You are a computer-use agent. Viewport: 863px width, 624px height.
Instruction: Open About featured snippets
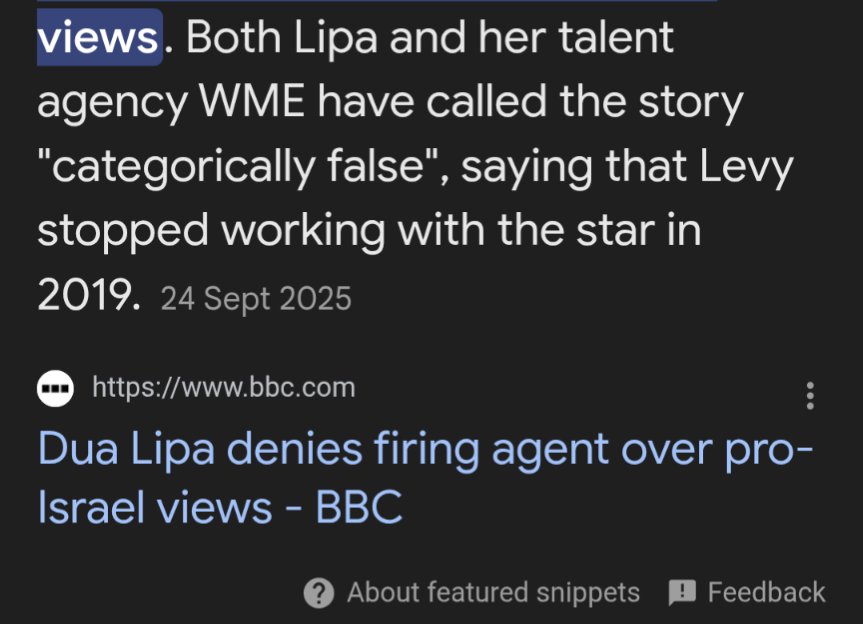tap(493, 593)
